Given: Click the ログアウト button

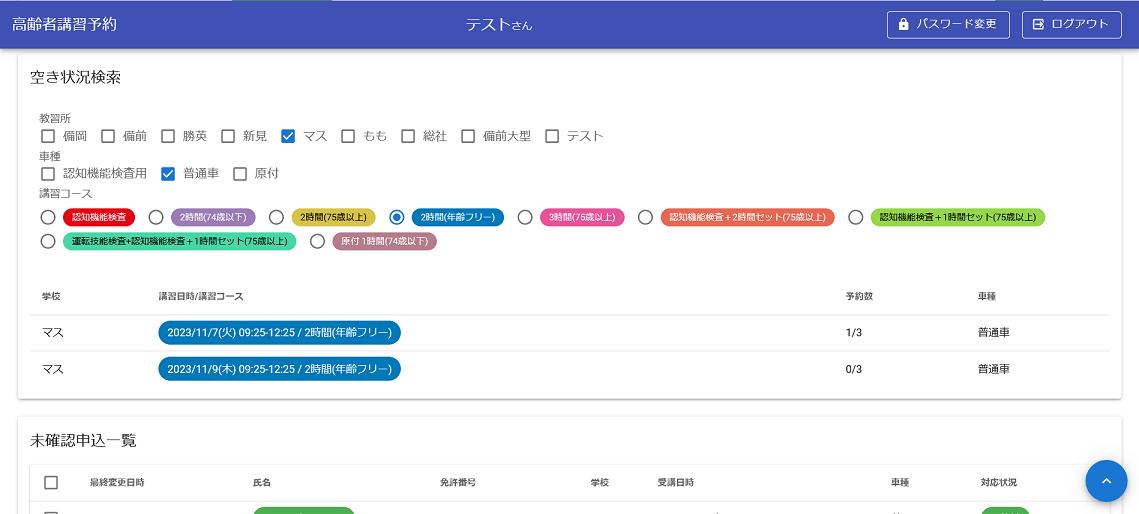Looking at the screenshot, I should (1071, 24).
